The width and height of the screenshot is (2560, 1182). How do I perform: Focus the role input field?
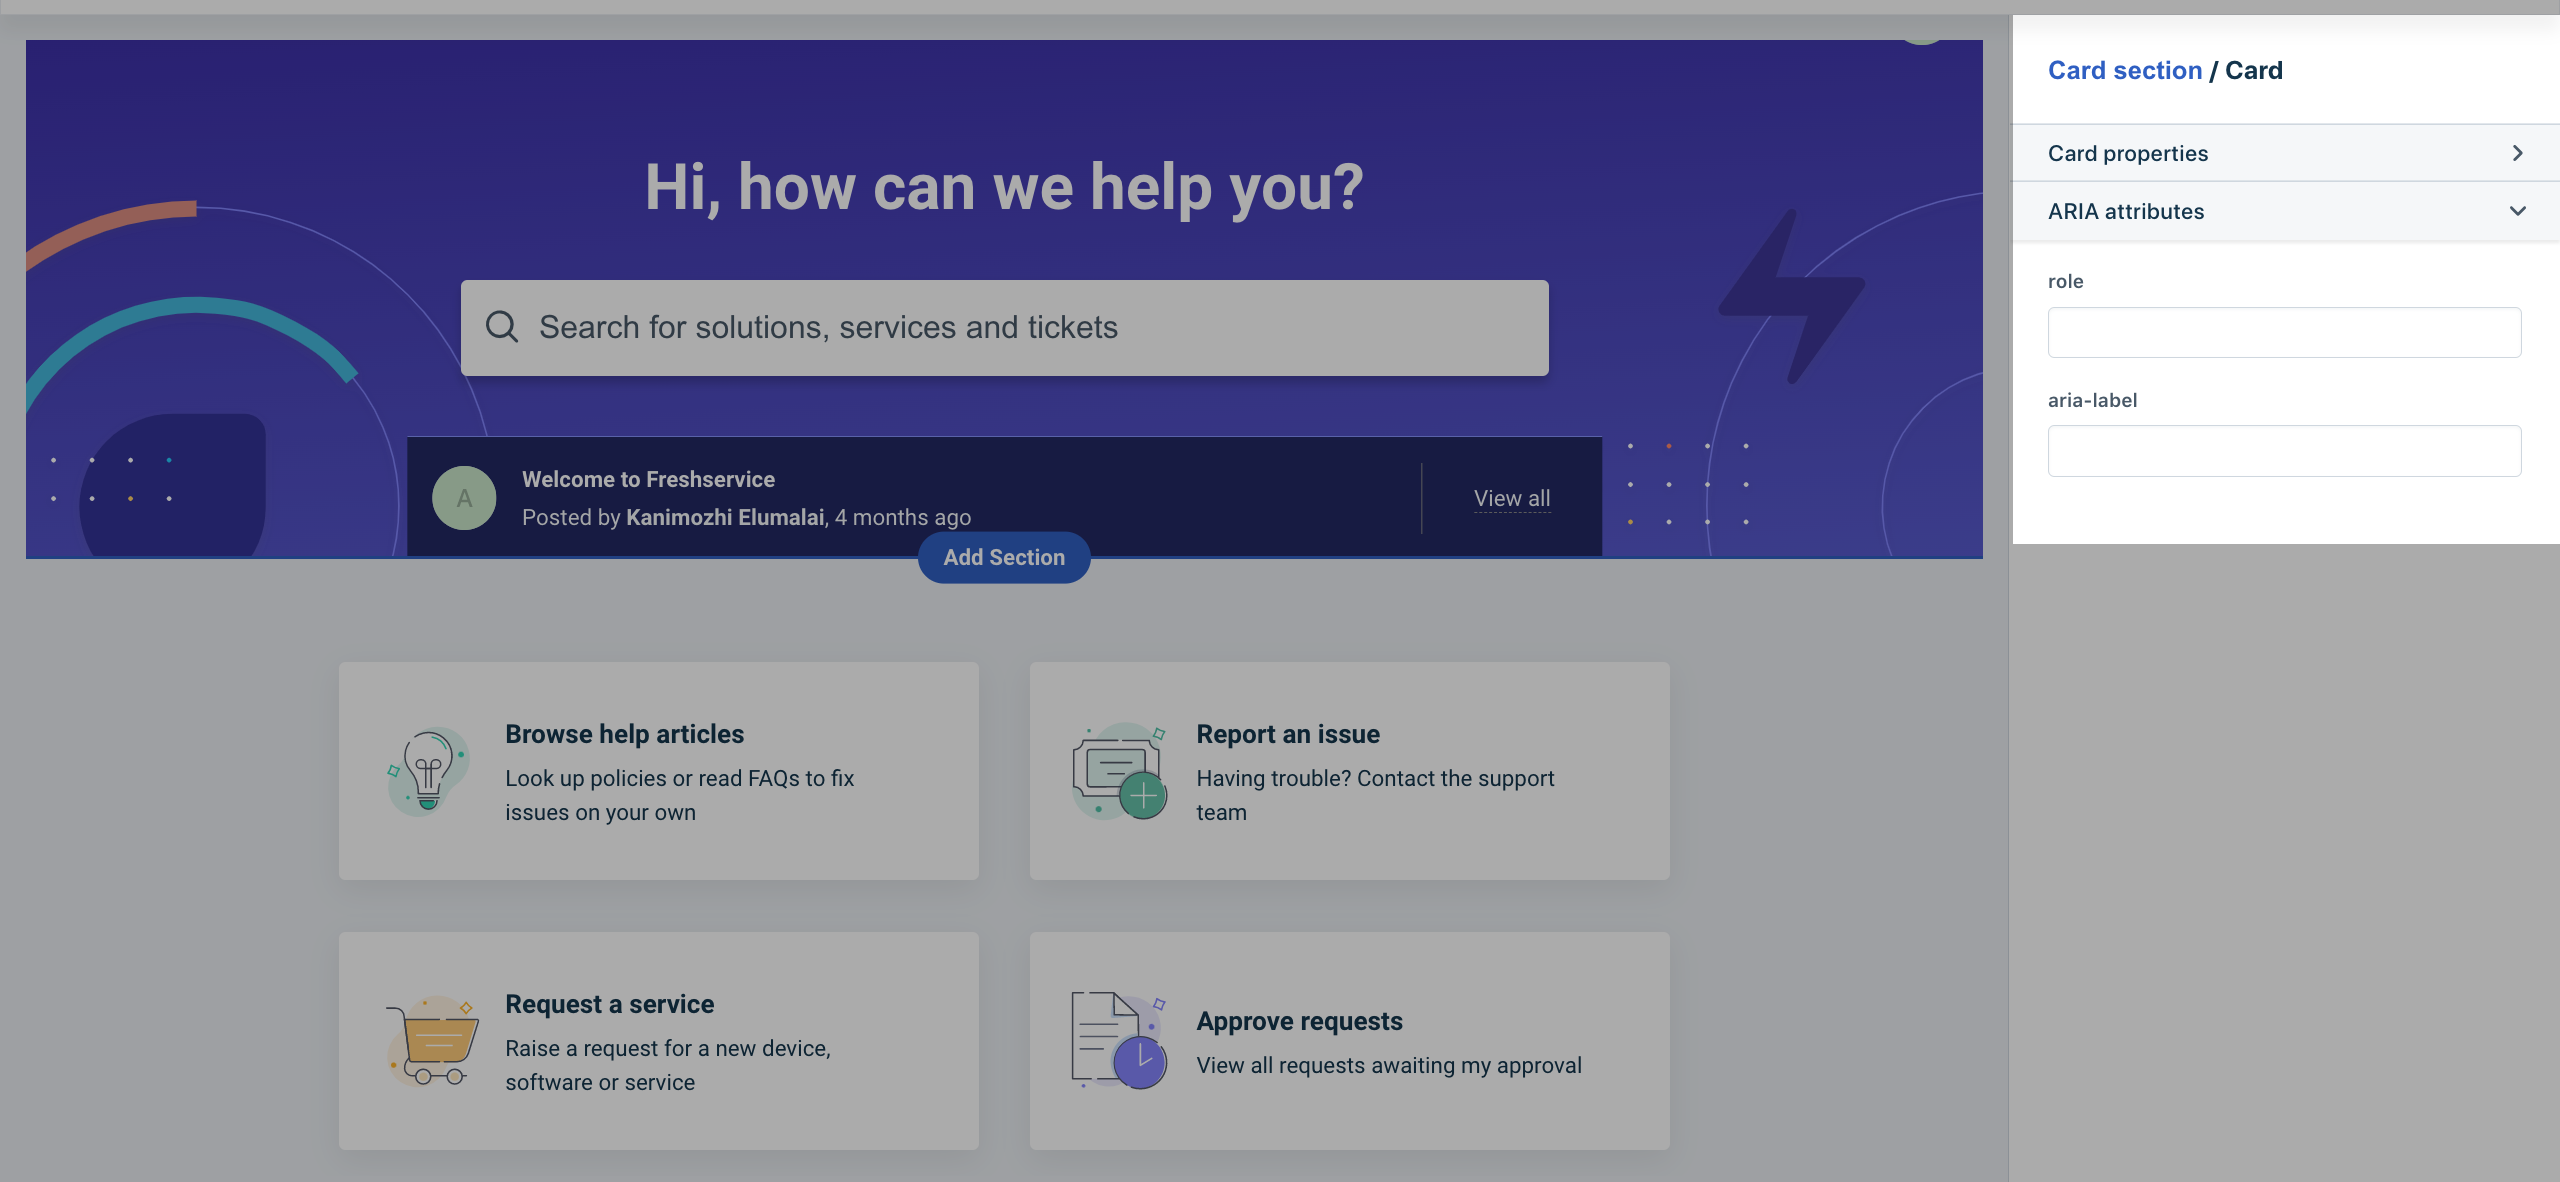pos(2283,332)
